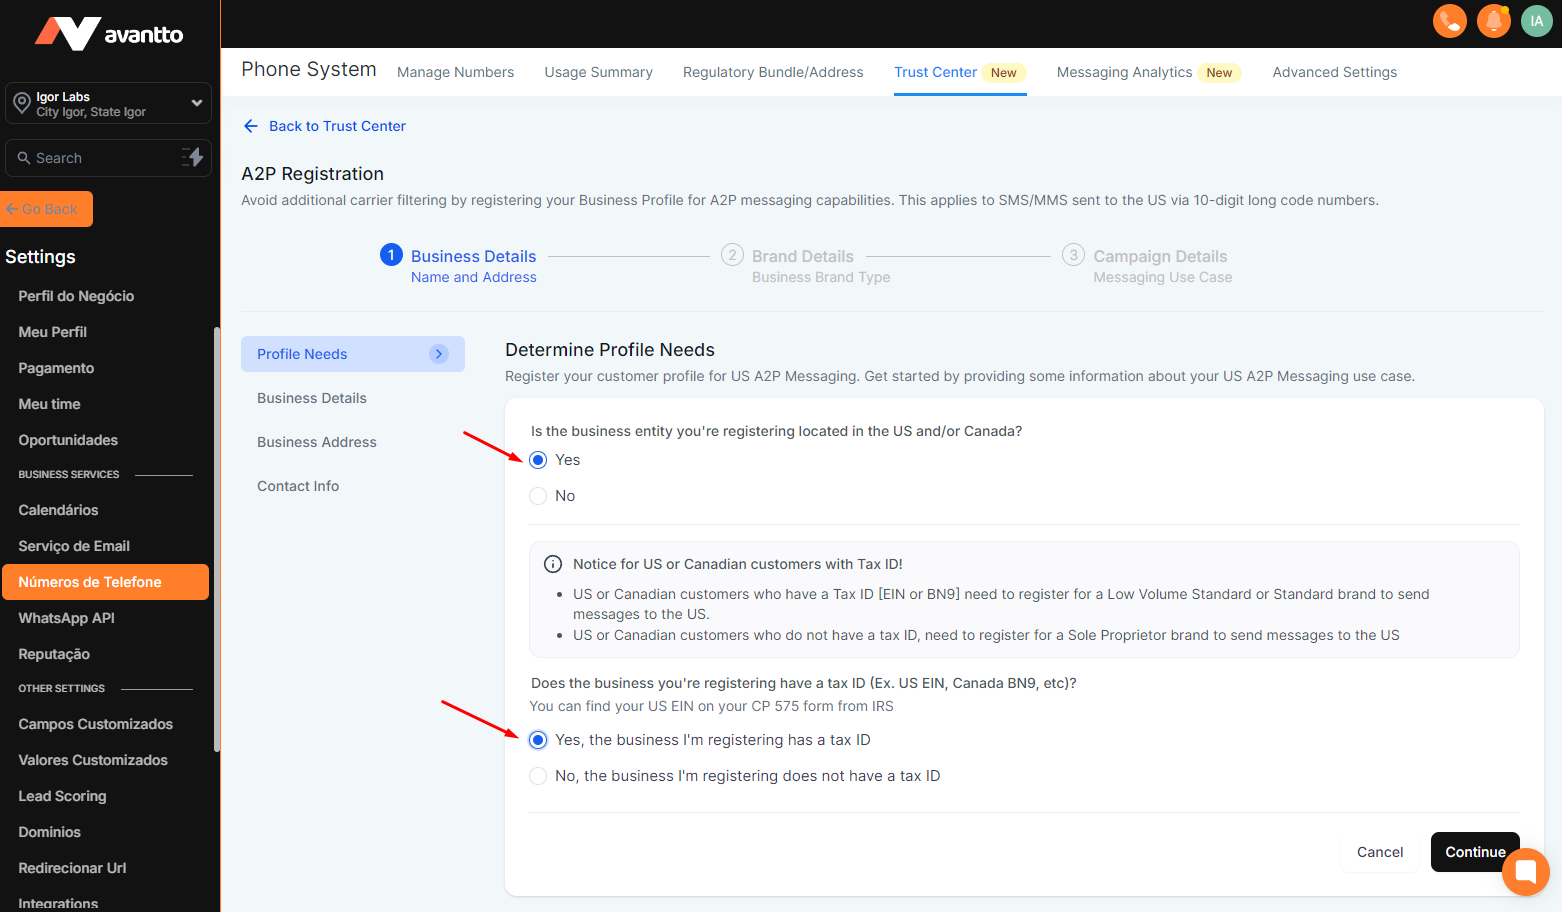Select Yes for US/Canada location
Image resolution: width=1562 pixels, height=912 pixels.
pyautogui.click(x=538, y=460)
